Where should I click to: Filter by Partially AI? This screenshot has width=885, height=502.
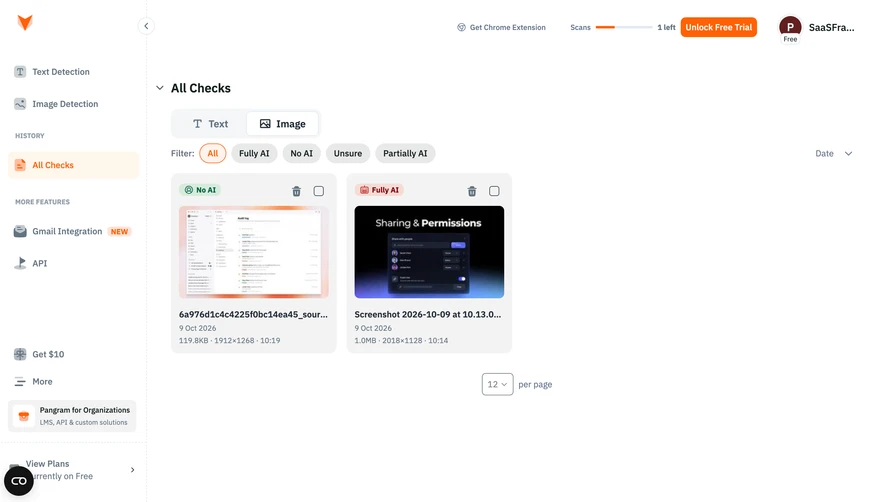pyautogui.click(x=405, y=154)
